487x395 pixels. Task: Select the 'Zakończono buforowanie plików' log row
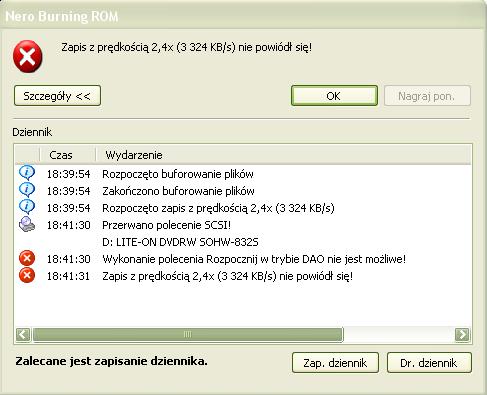click(x=243, y=191)
